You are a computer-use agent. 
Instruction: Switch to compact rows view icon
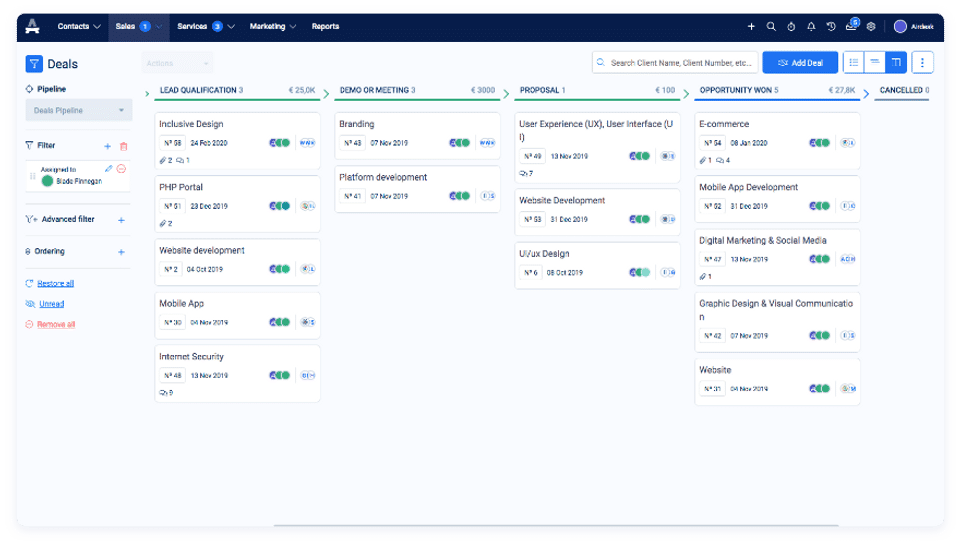[874, 62]
